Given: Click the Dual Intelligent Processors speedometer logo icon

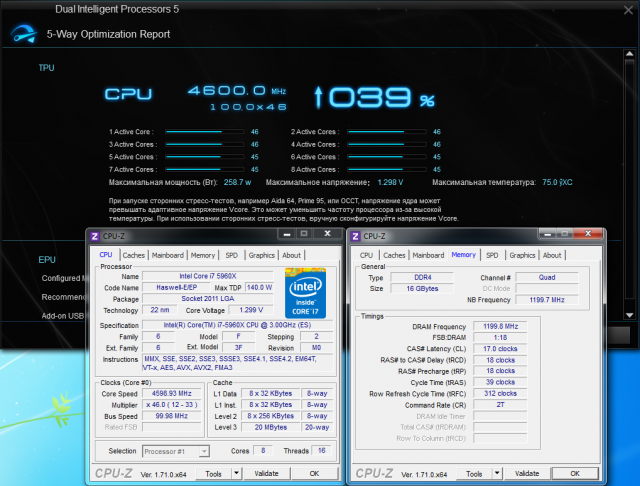Looking at the screenshot, I should tap(24, 34).
